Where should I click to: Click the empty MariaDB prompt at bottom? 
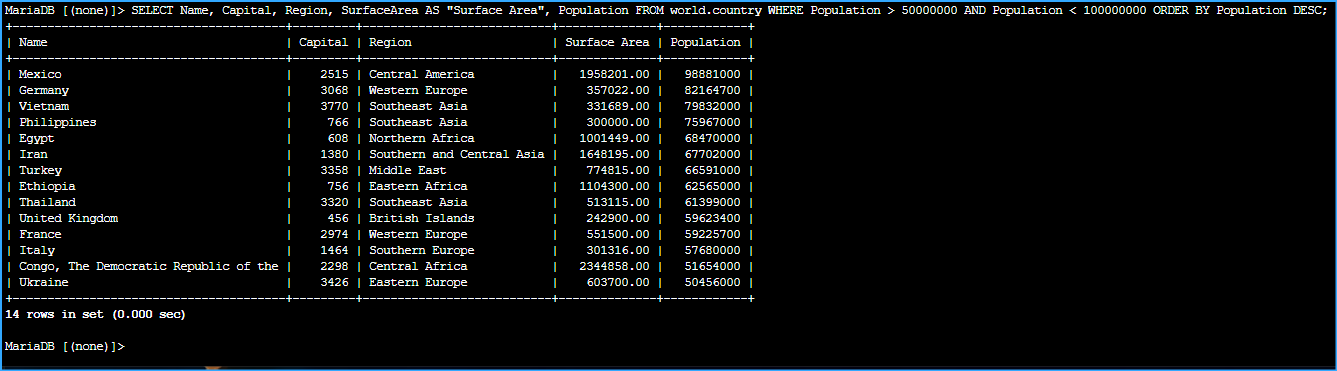click(x=65, y=347)
